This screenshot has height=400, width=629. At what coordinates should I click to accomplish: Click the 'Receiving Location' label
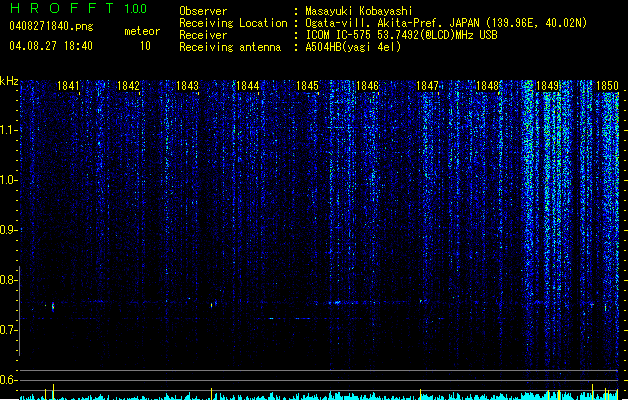point(233,23)
